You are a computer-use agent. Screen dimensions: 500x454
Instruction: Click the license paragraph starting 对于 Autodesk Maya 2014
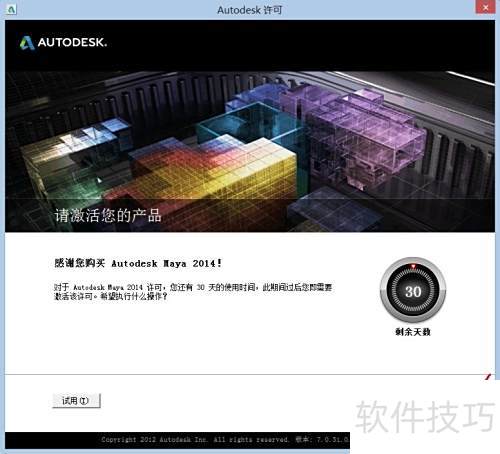click(x=193, y=292)
